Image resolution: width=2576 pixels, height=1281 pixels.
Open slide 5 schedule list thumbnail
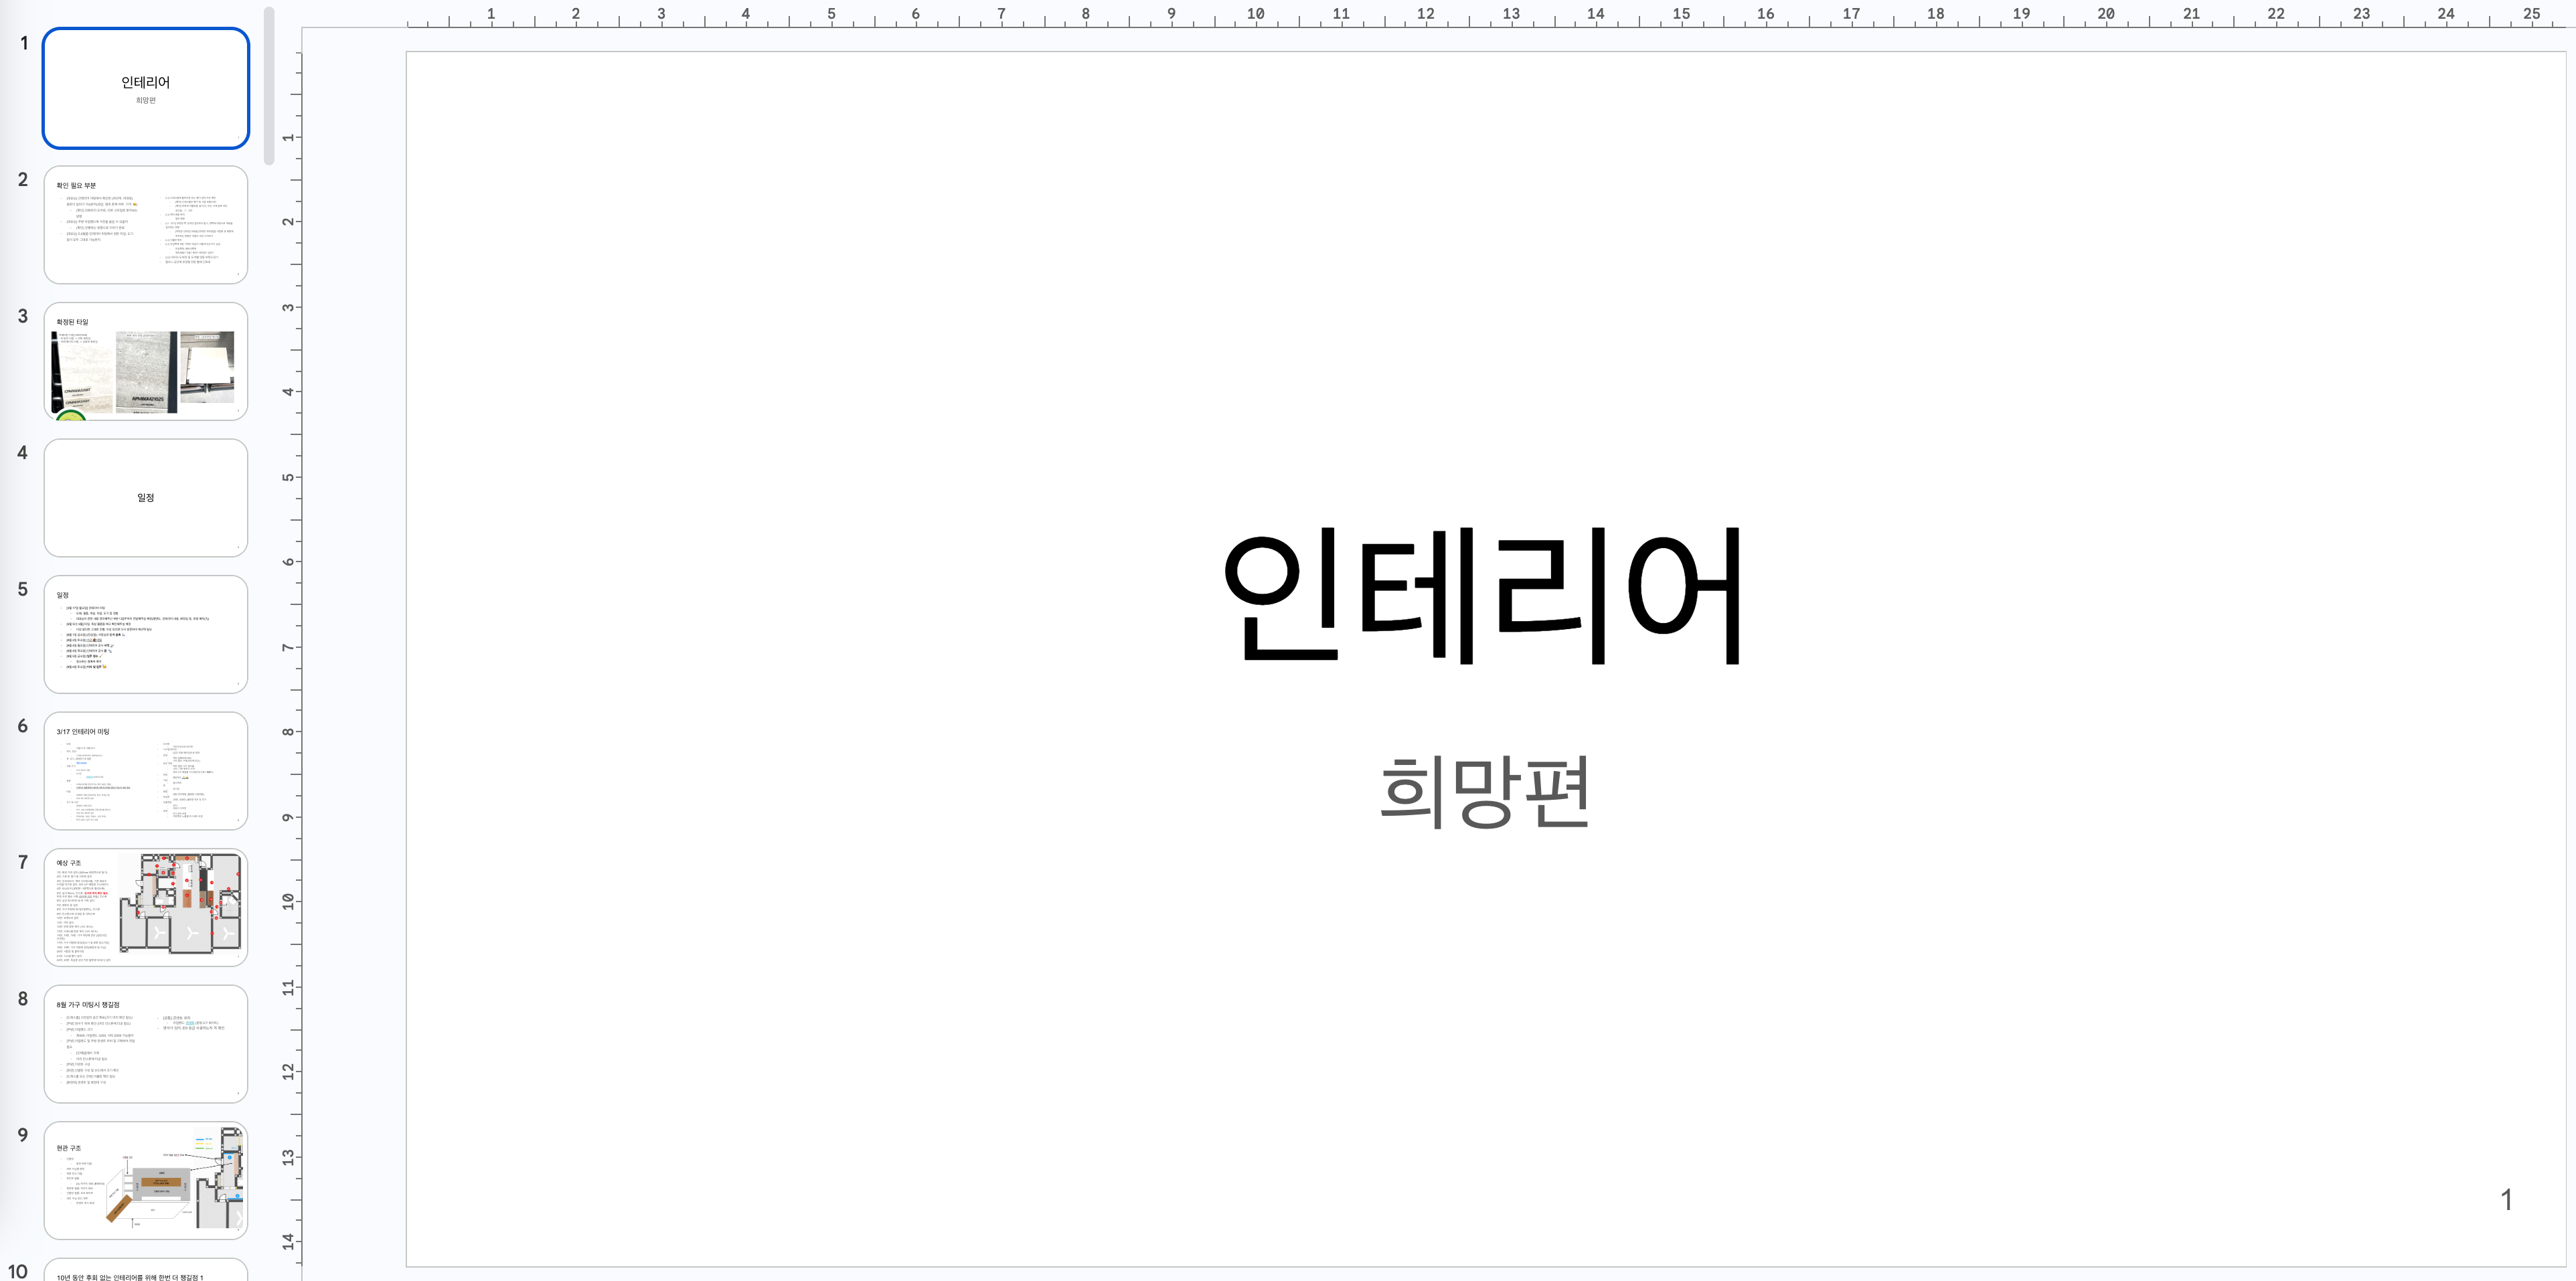coord(145,634)
